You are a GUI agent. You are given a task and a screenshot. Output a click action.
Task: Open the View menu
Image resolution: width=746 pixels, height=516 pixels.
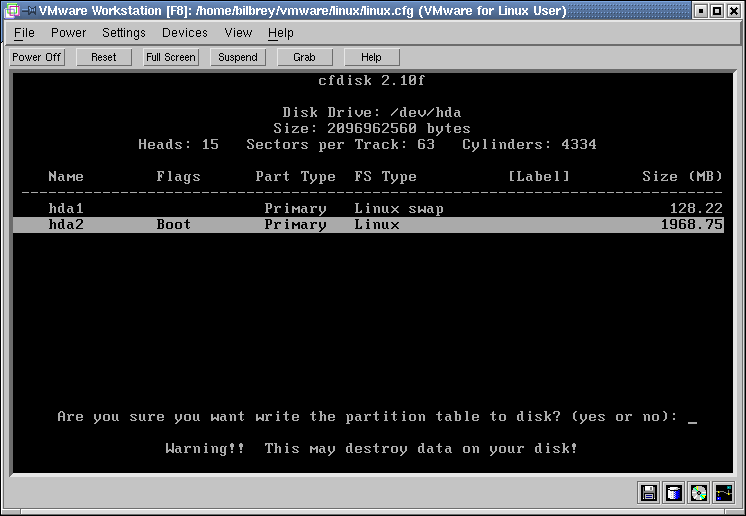point(238,33)
